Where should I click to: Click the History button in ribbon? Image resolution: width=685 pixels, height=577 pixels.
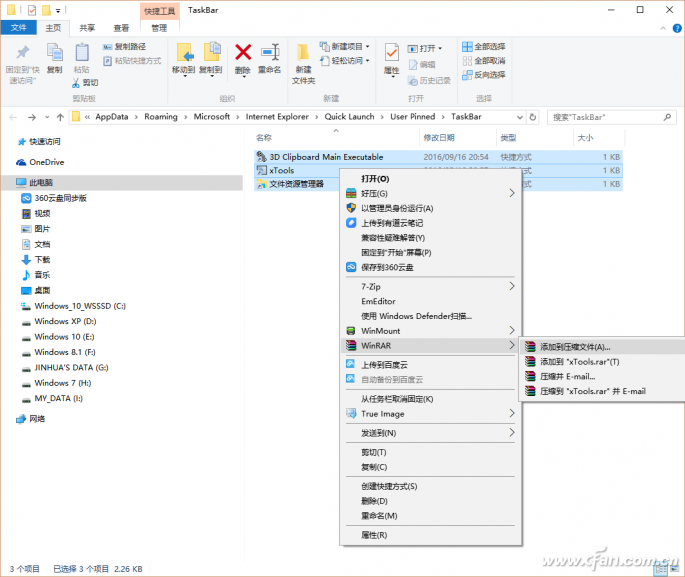click(429, 81)
